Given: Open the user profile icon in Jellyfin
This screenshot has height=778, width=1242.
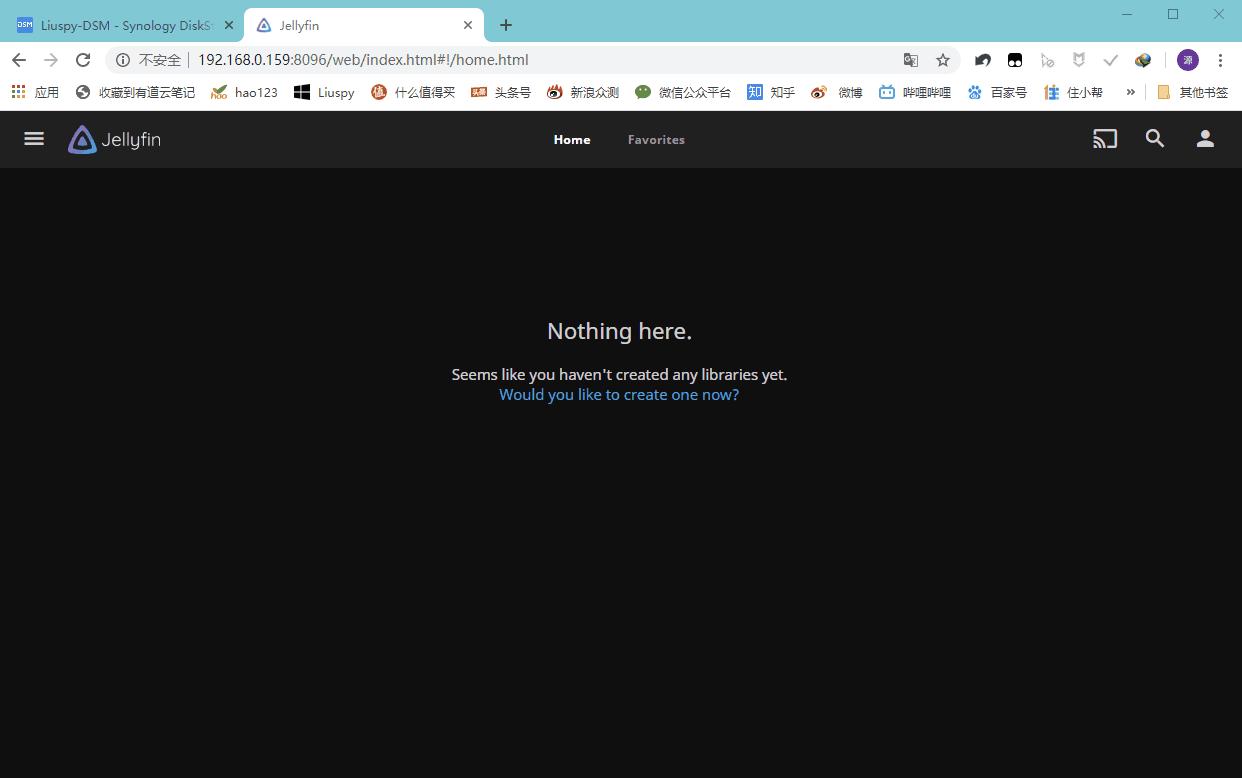Looking at the screenshot, I should tap(1205, 139).
